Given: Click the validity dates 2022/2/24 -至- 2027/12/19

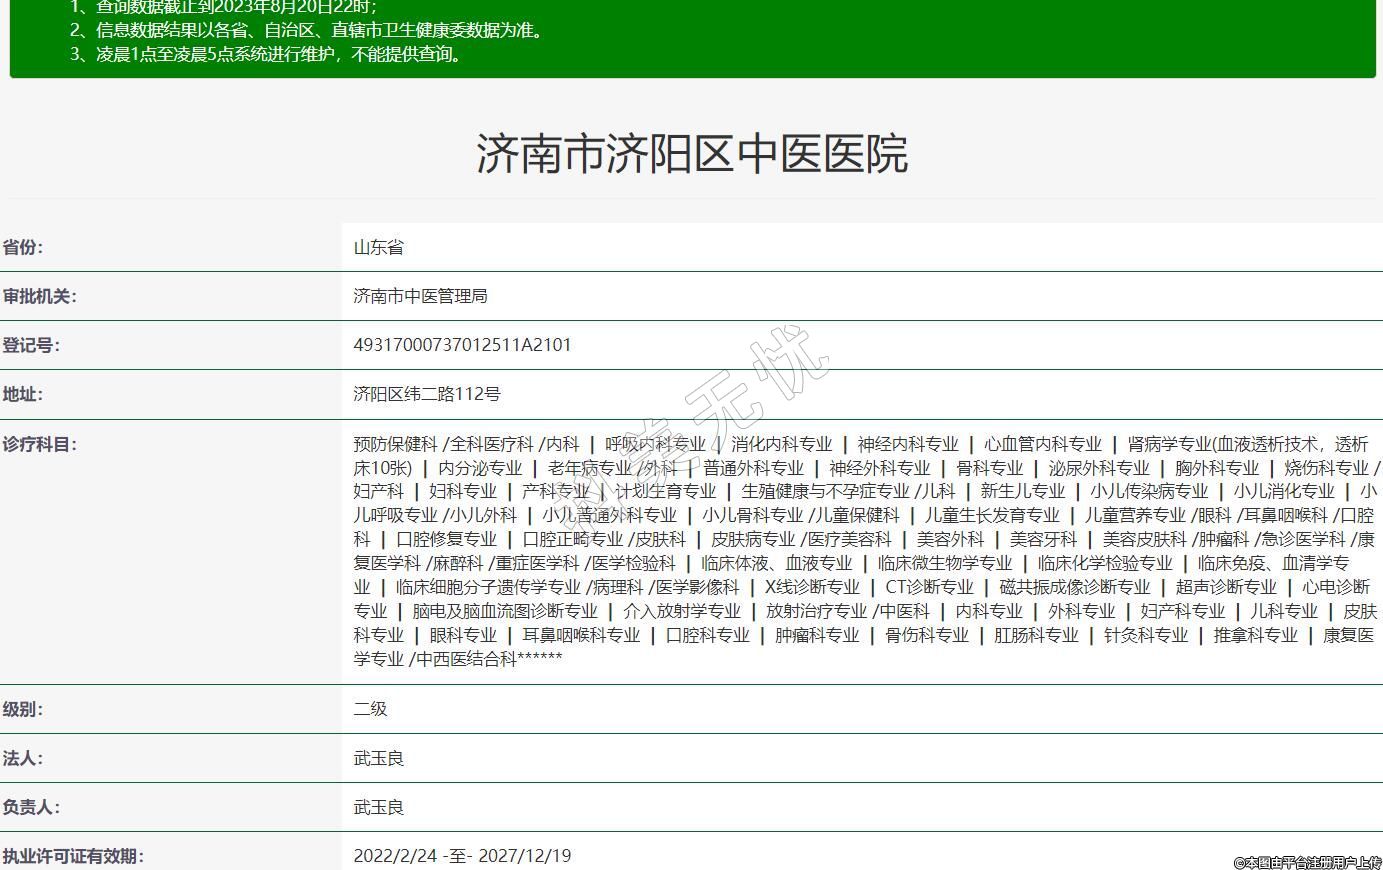Looking at the screenshot, I should click(462, 857).
